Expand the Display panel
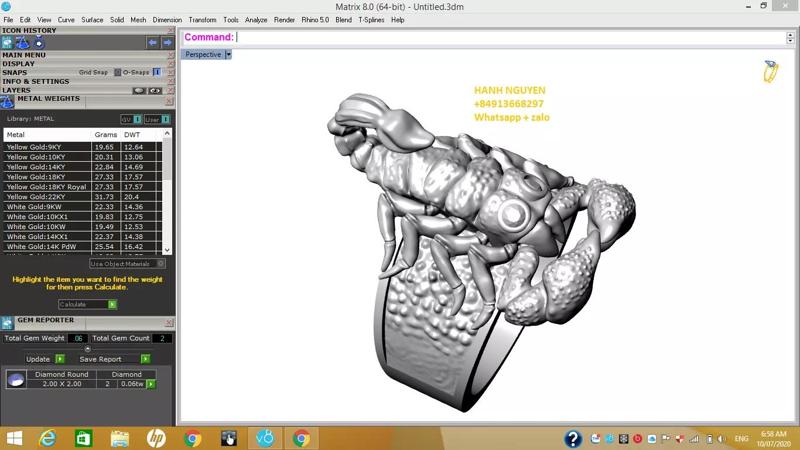This screenshot has width=800, height=450. (18, 64)
